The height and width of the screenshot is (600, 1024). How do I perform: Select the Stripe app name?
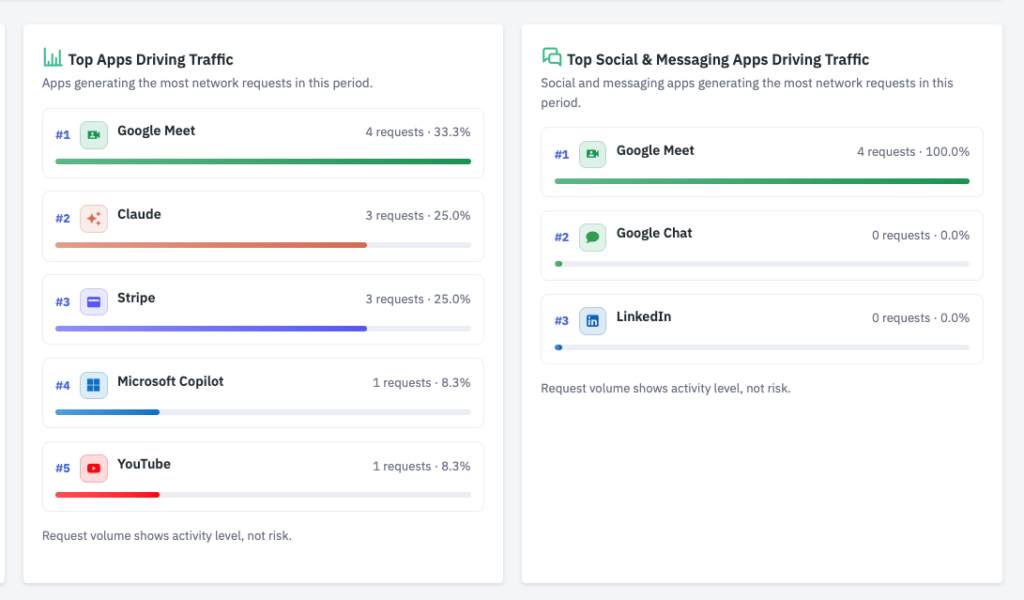[x=136, y=298]
